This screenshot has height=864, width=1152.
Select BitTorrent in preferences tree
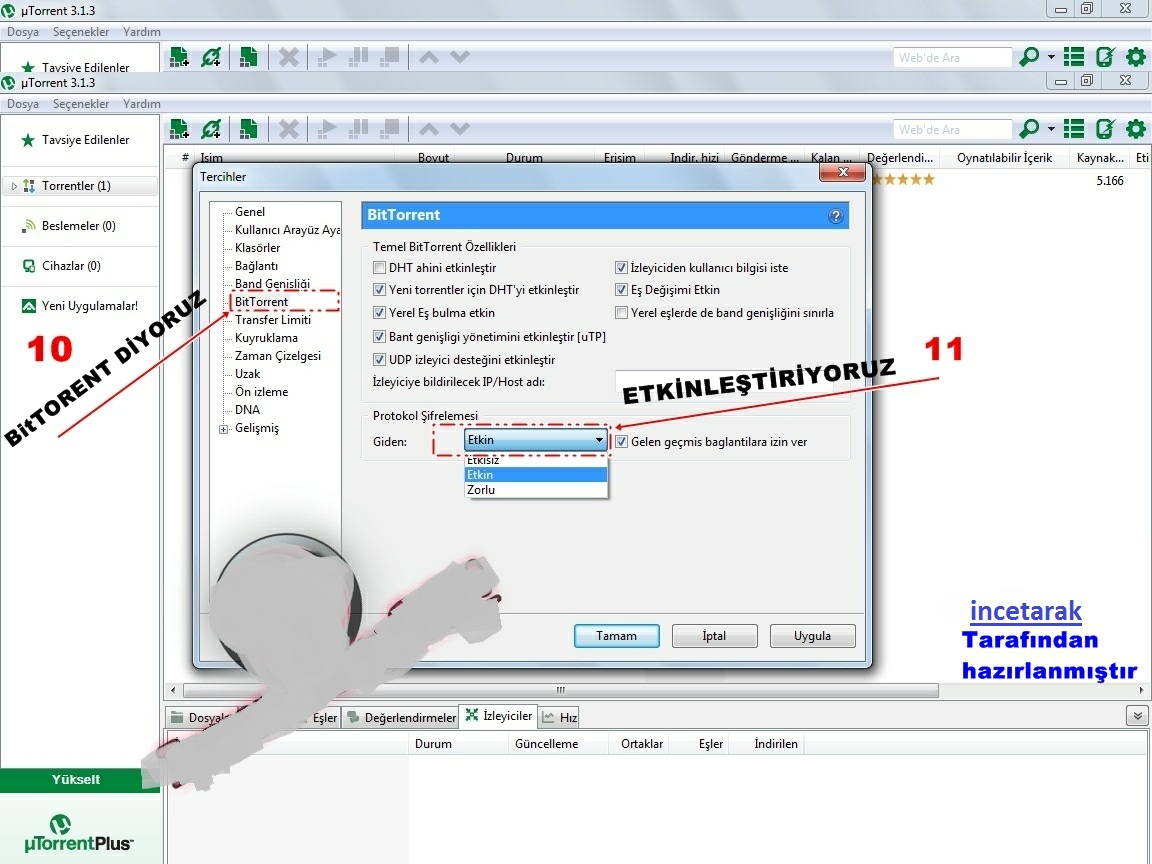[x=262, y=301]
